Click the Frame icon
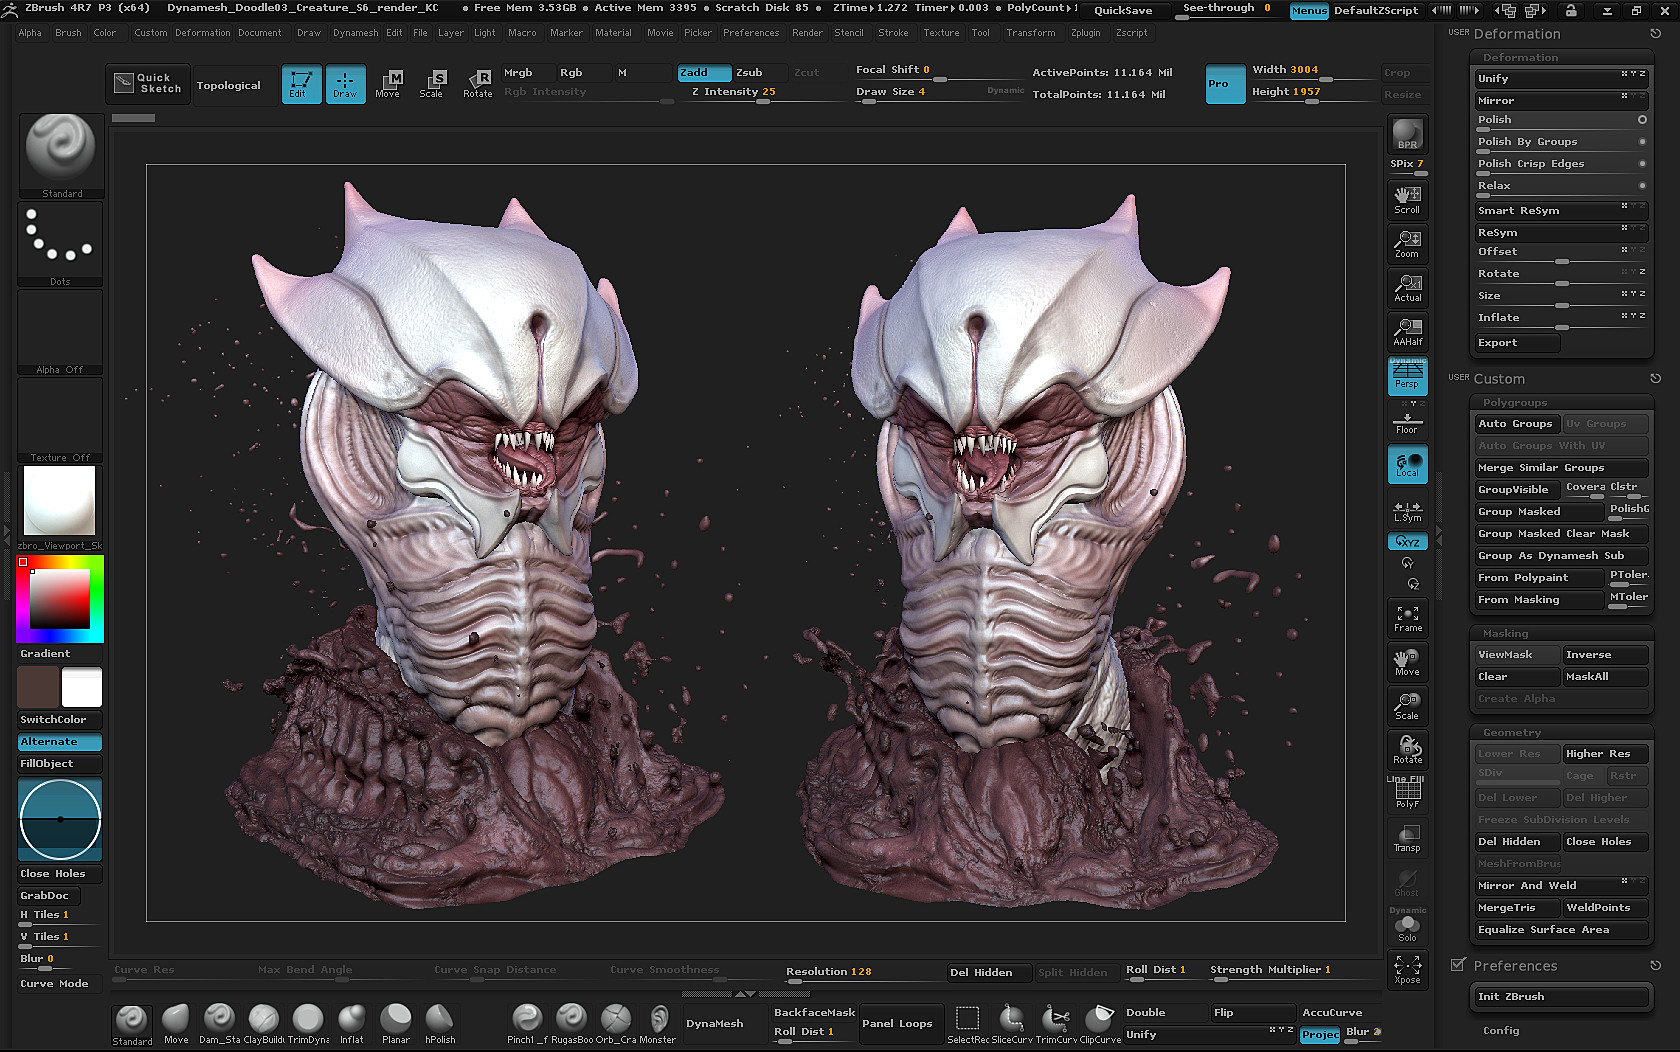This screenshot has width=1680, height=1052. tap(1407, 618)
